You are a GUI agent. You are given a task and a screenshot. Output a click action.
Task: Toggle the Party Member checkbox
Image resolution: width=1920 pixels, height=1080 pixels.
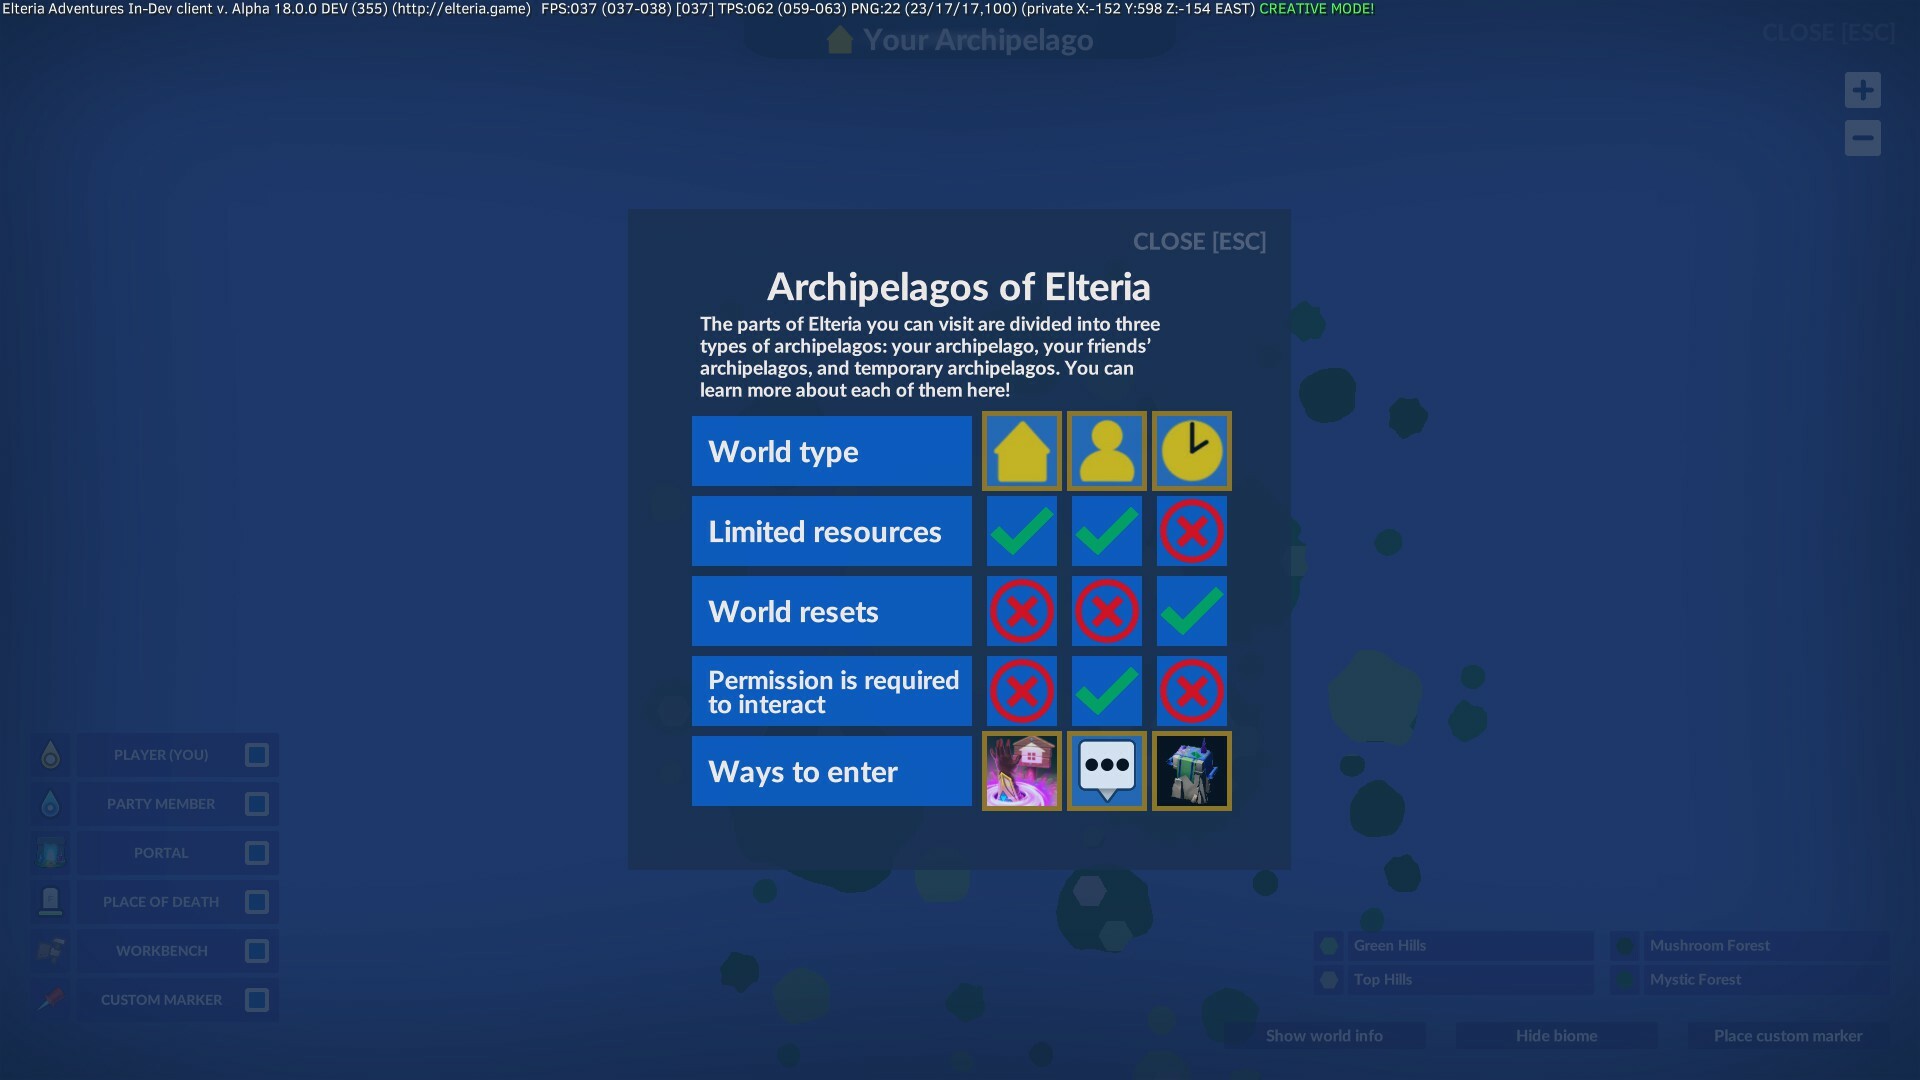pyautogui.click(x=257, y=804)
